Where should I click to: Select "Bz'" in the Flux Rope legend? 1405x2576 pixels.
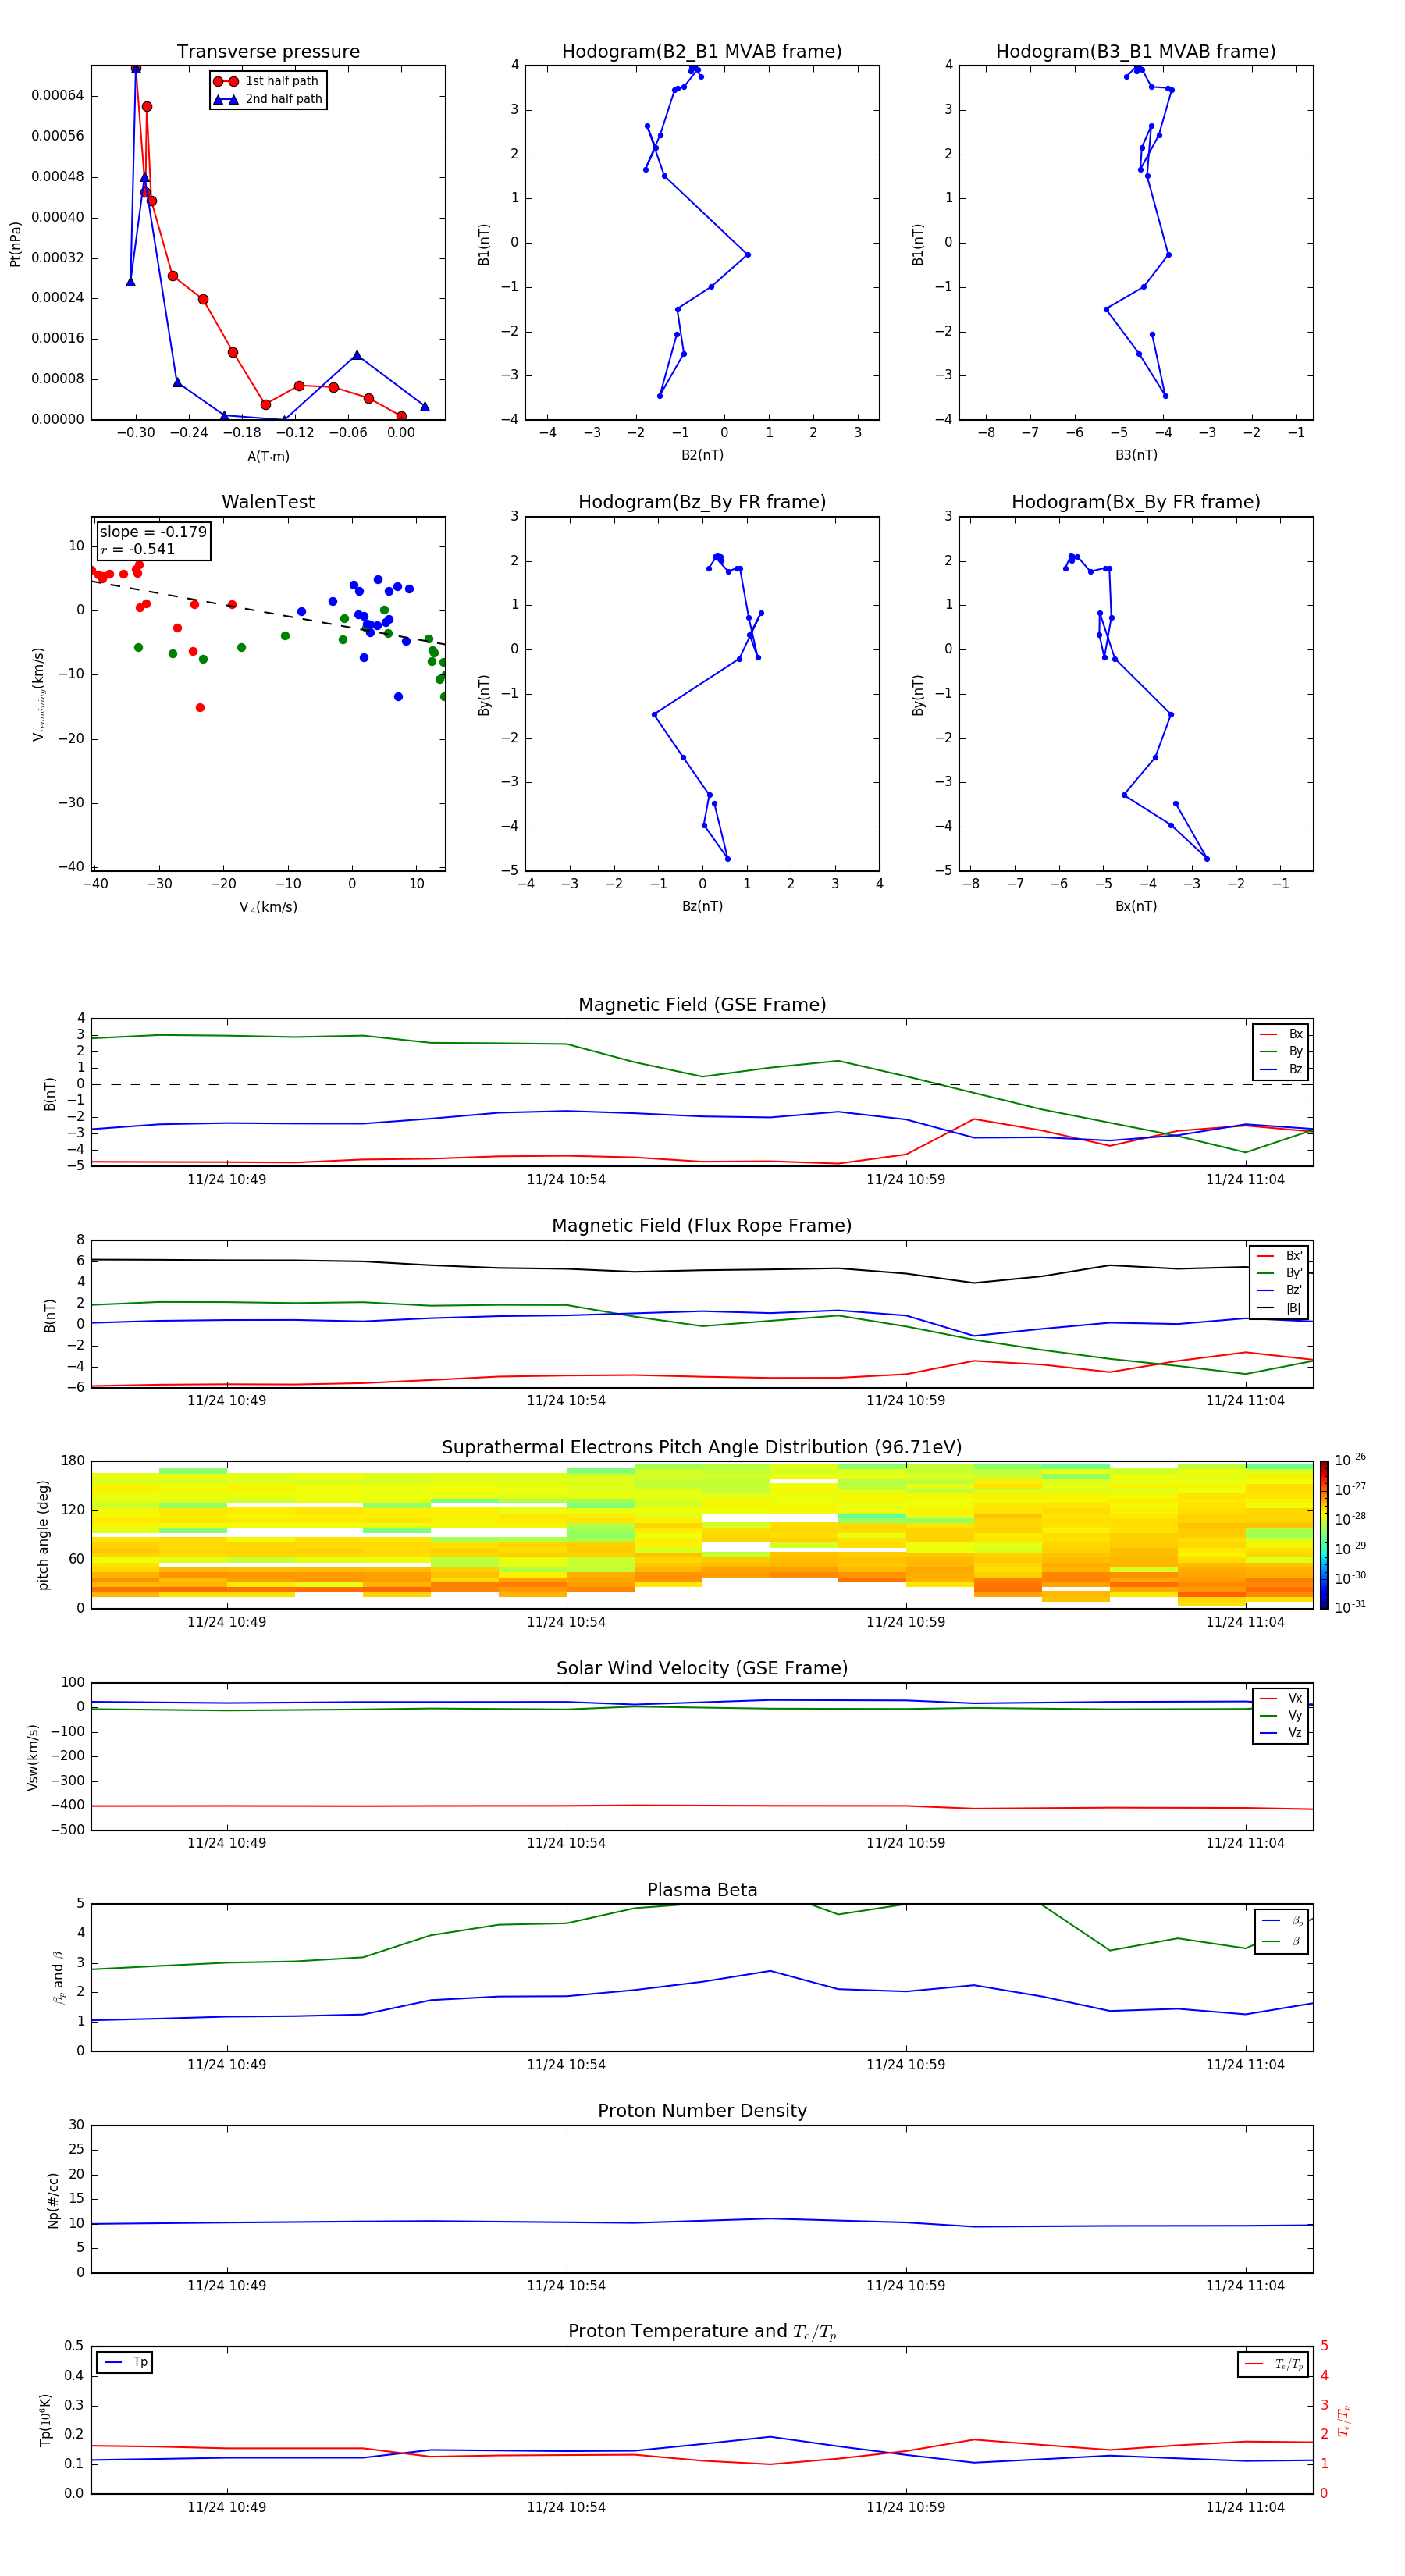pos(1279,1290)
